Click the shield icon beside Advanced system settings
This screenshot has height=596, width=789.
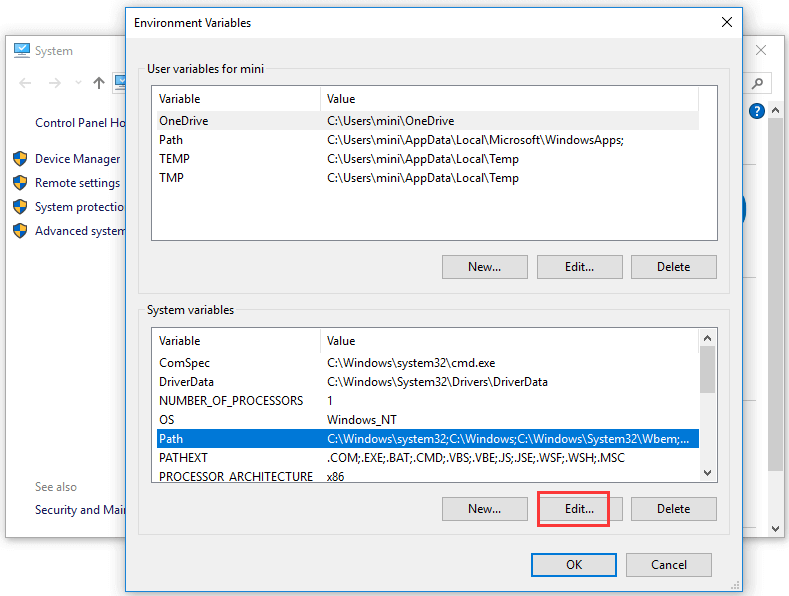(20, 231)
